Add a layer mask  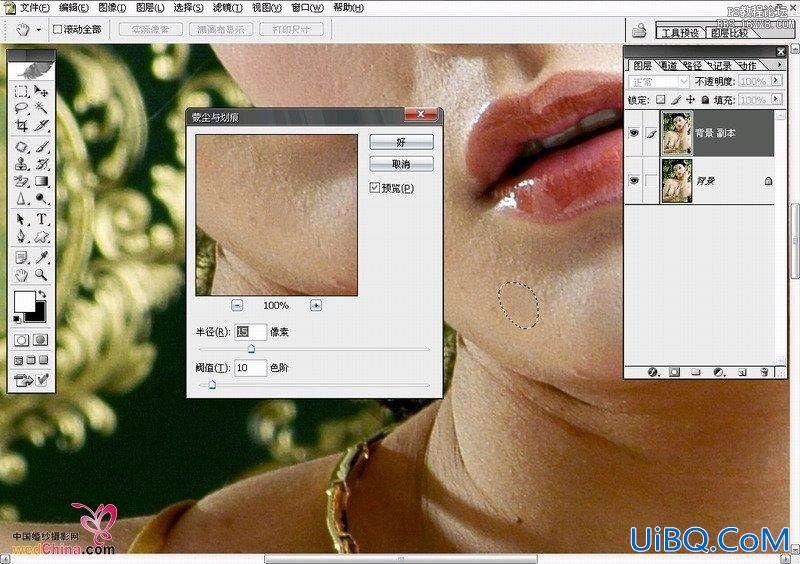pyautogui.click(x=674, y=372)
